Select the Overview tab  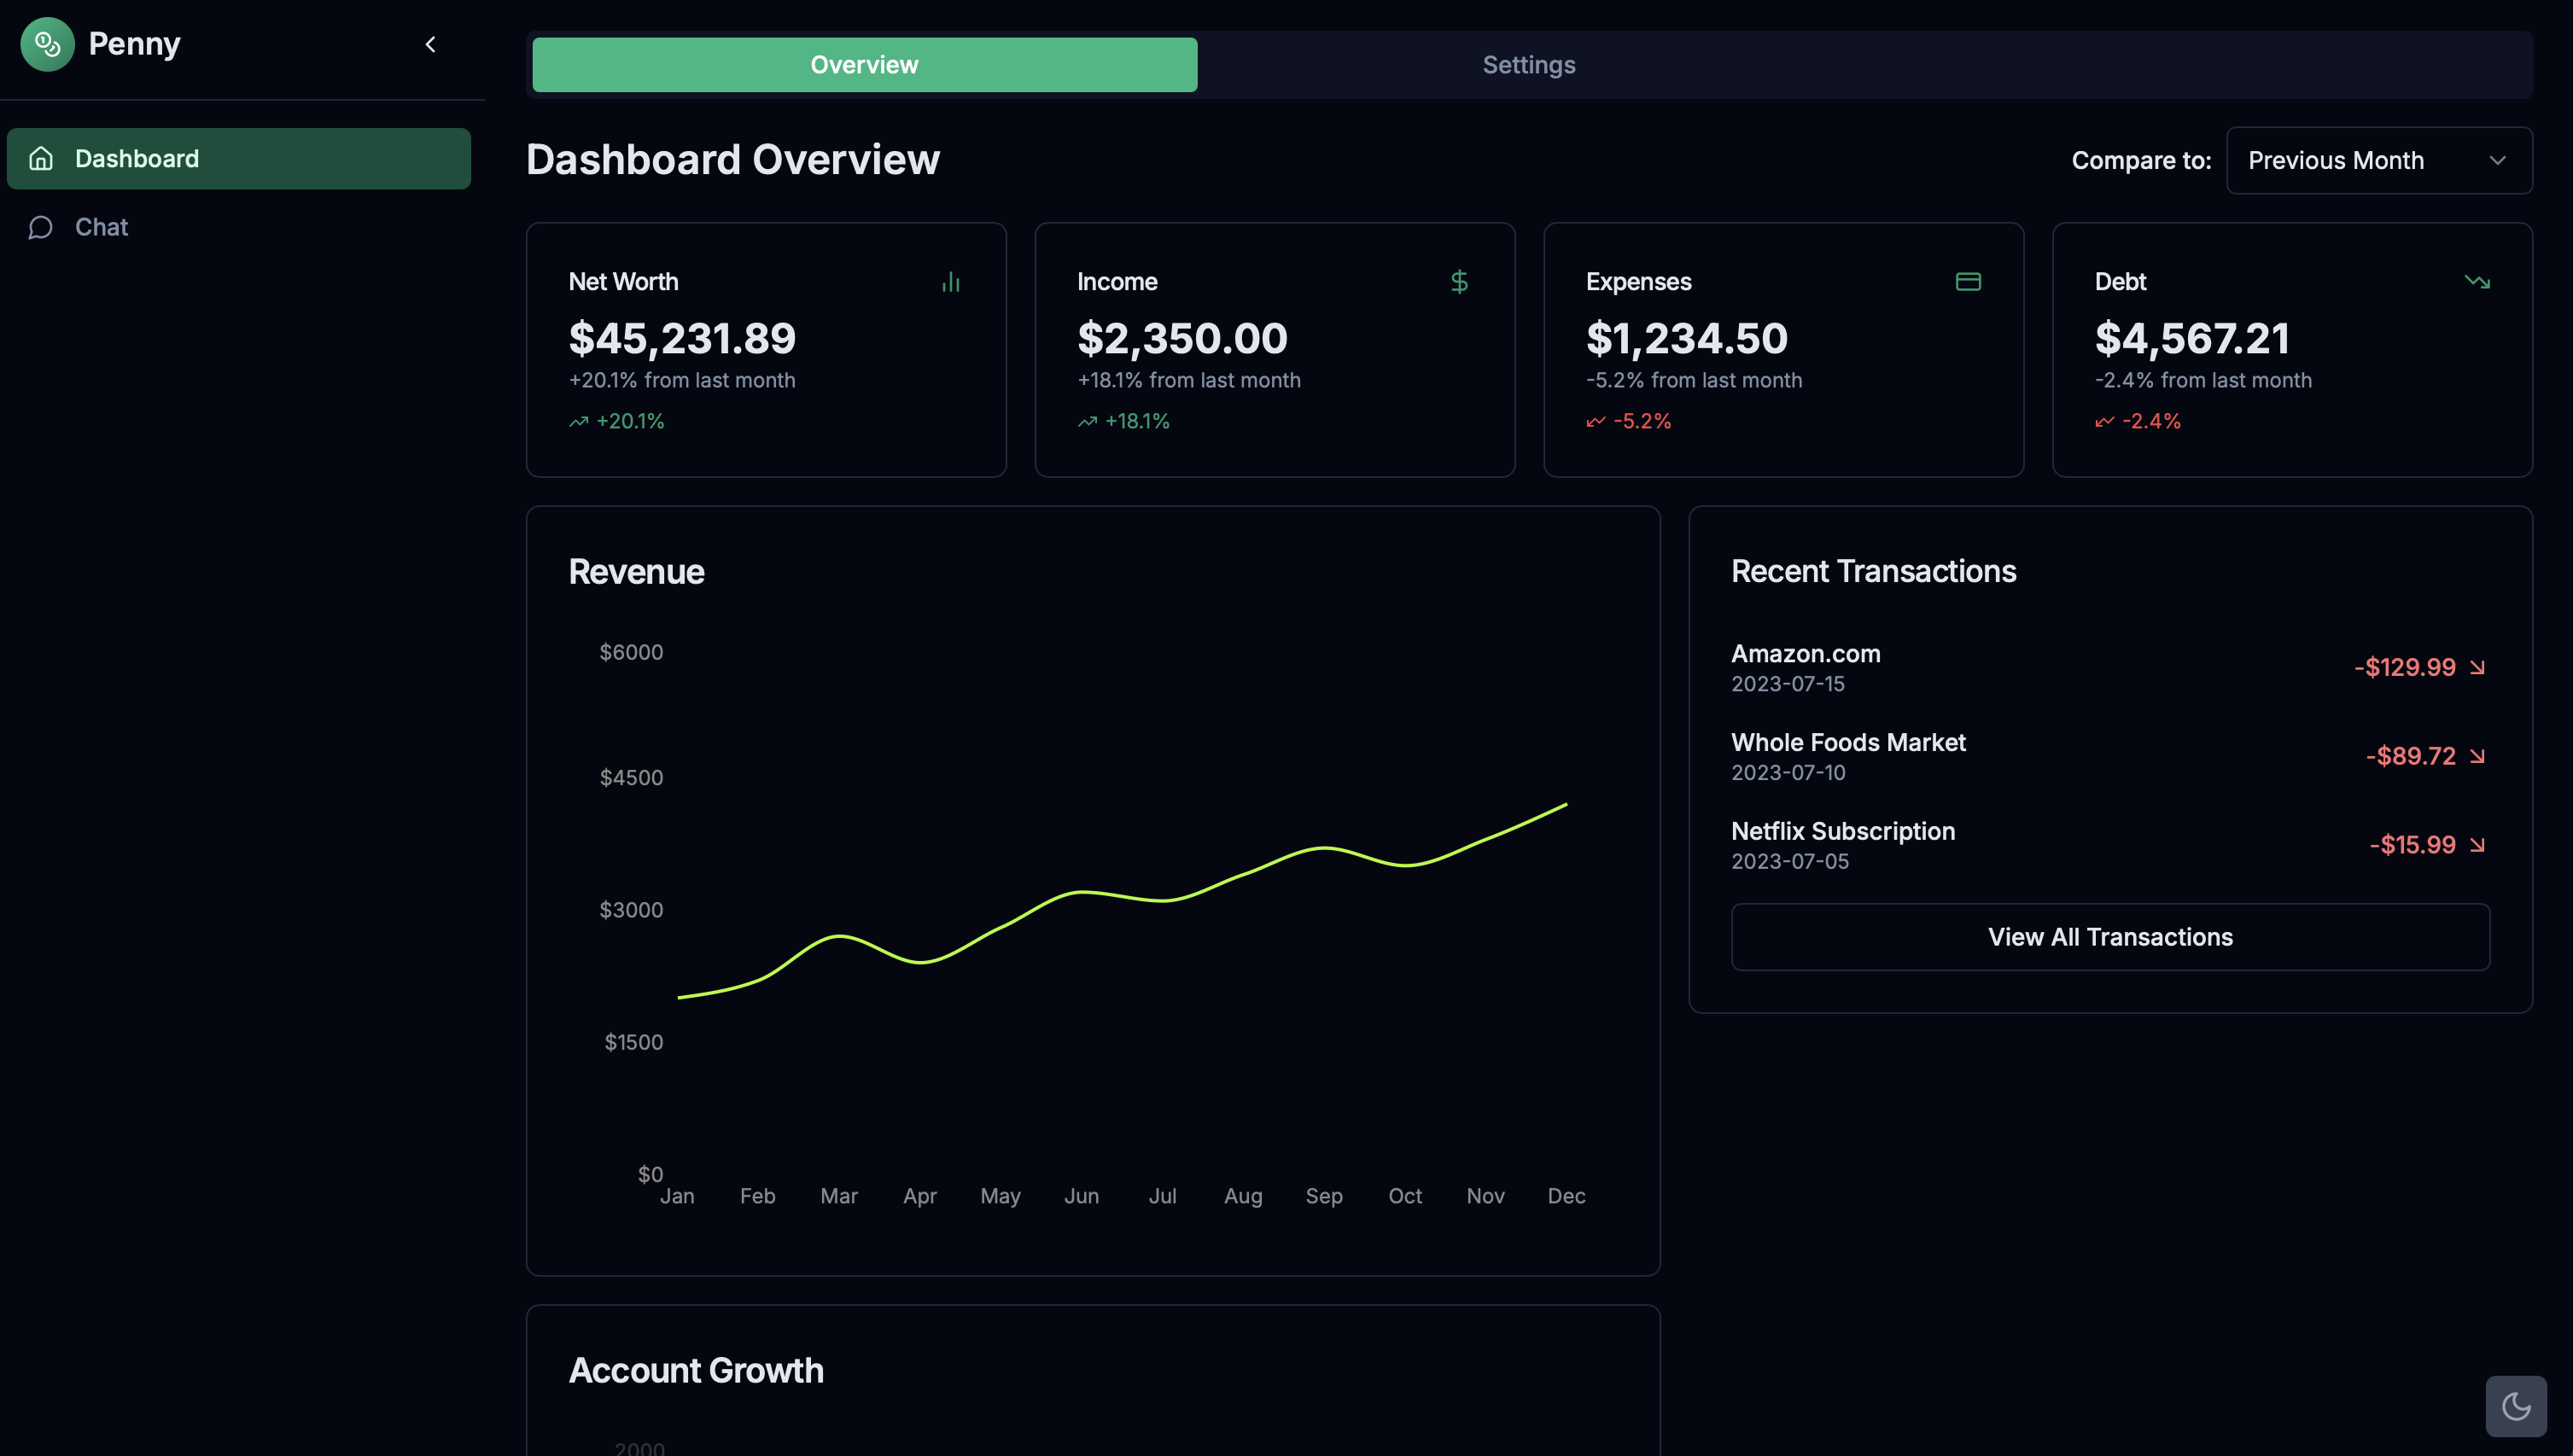[x=864, y=65]
